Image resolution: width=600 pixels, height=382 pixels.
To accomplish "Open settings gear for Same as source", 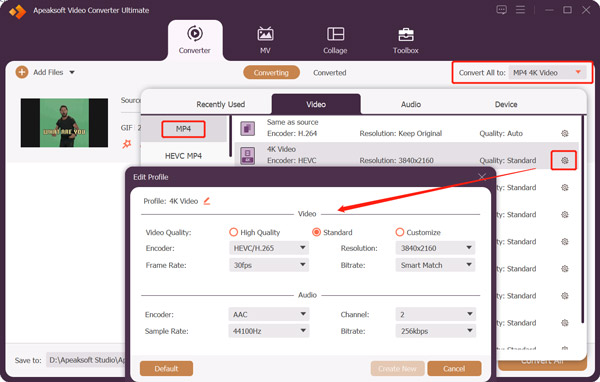I will pyautogui.click(x=564, y=133).
